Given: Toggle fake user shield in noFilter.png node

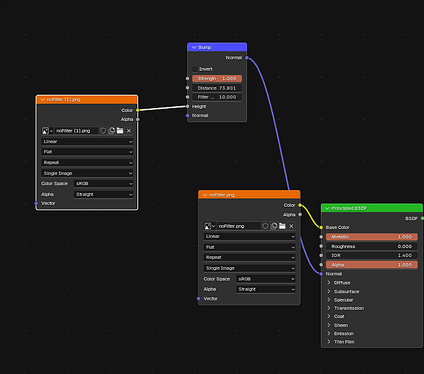Looking at the screenshot, I should 265,226.
